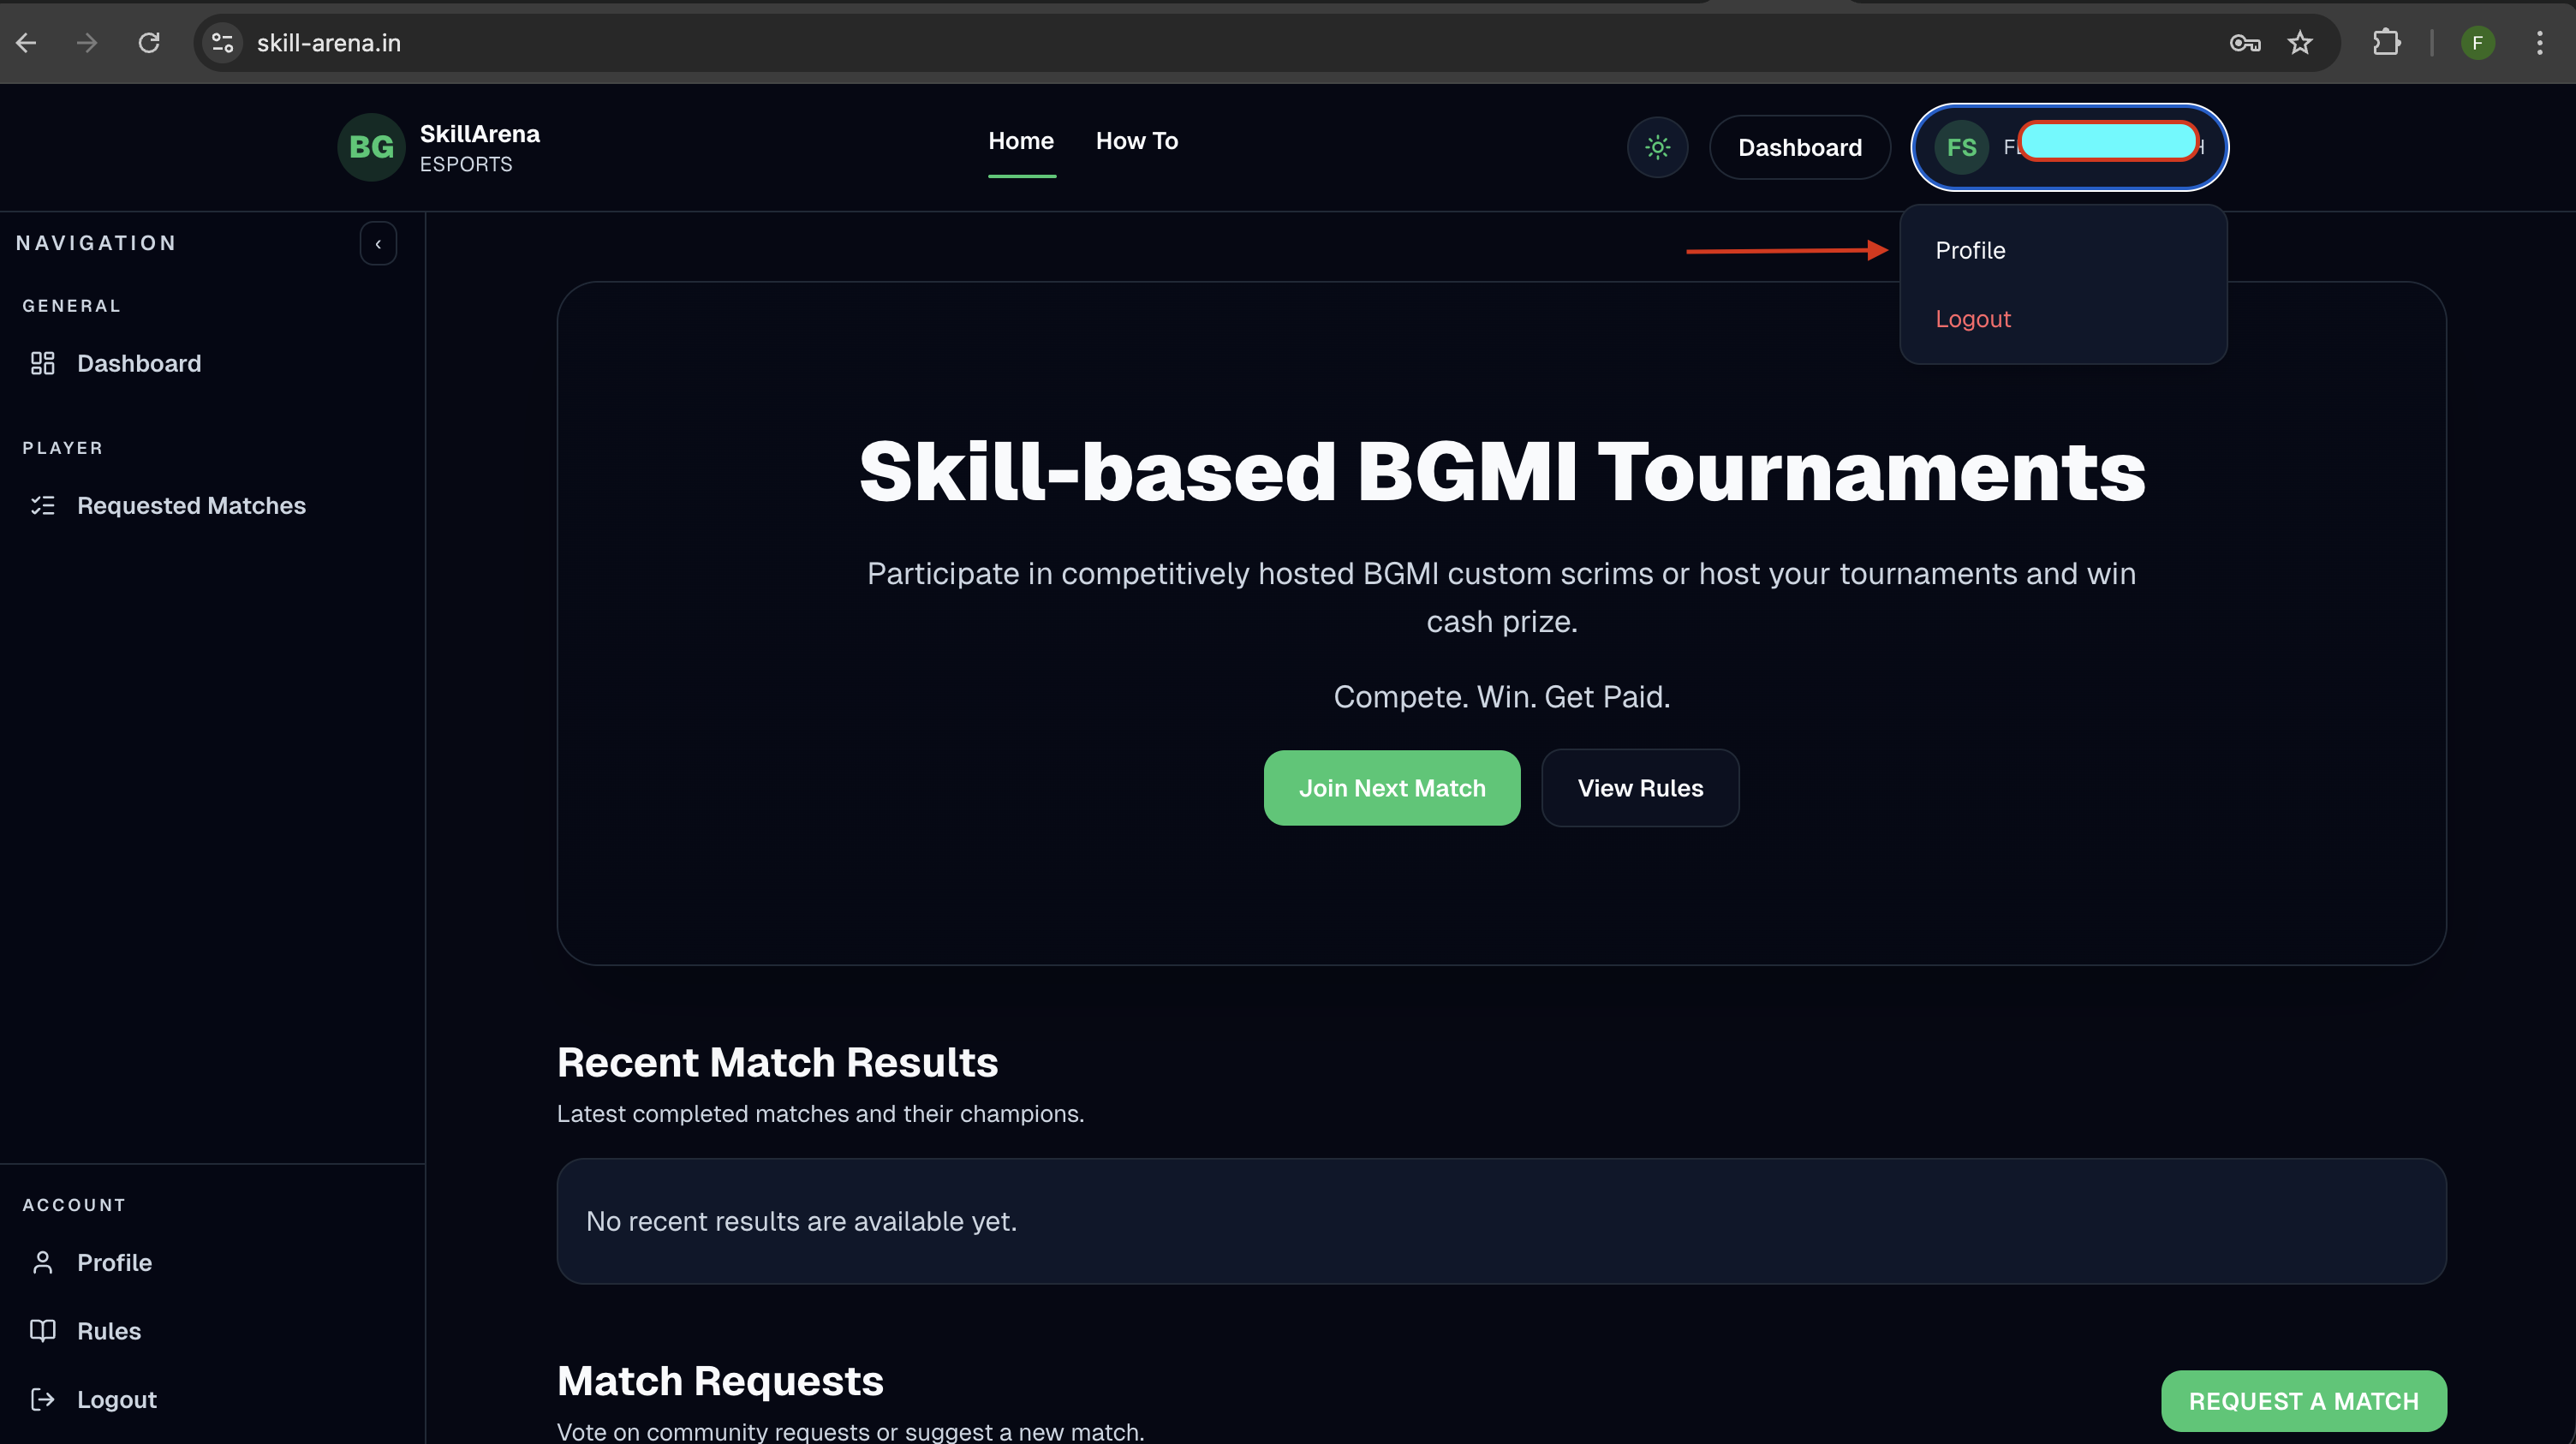This screenshot has height=1444, width=2576.
Task: Click the Dashboard grid icon in sidebar
Action: pyautogui.click(x=43, y=363)
